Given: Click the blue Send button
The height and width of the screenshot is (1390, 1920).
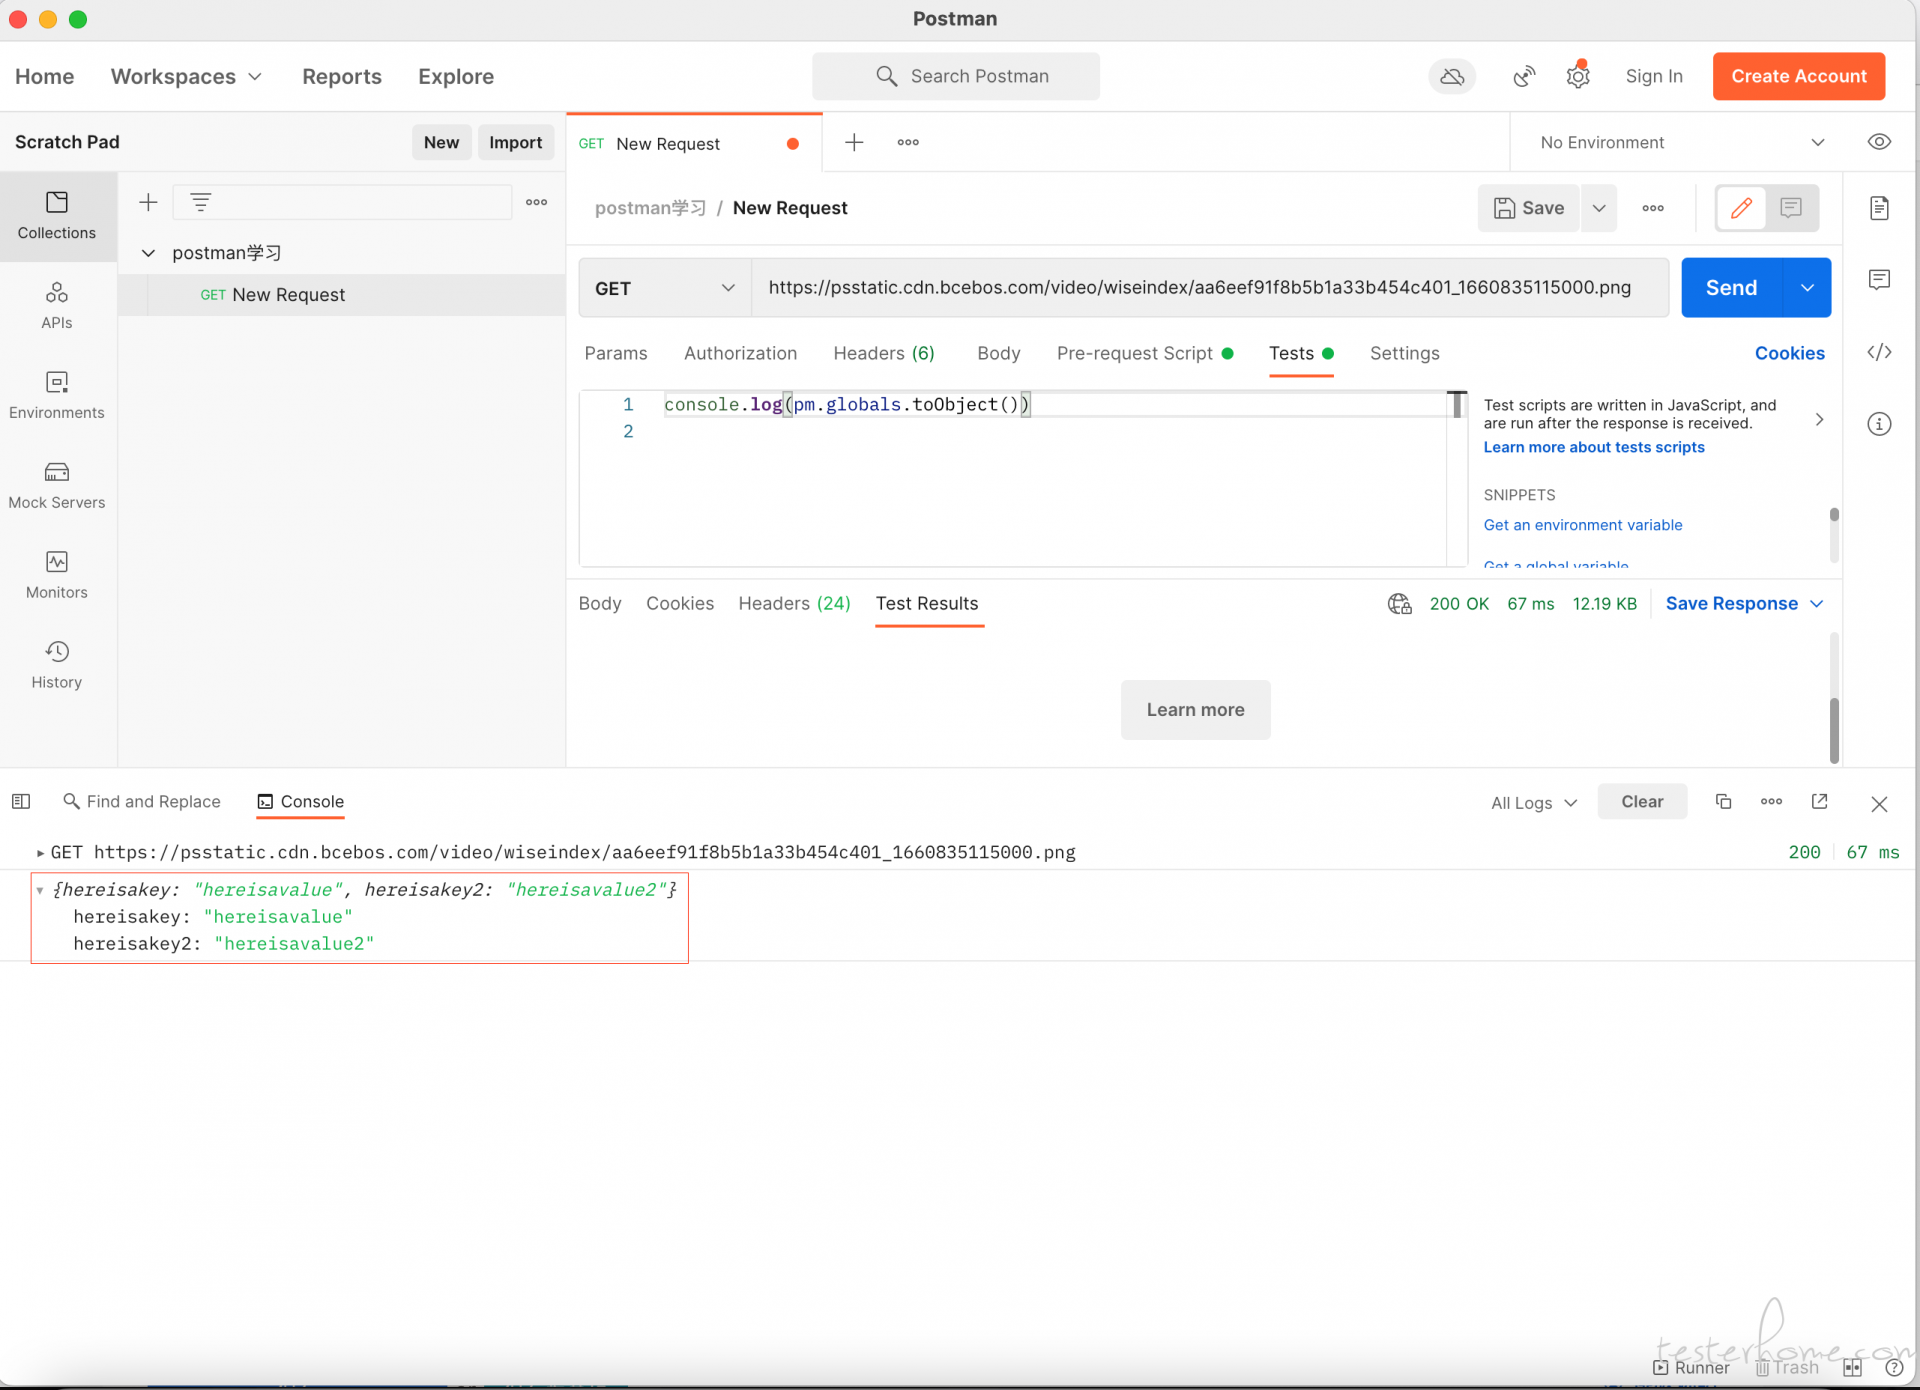Looking at the screenshot, I should tap(1731, 288).
